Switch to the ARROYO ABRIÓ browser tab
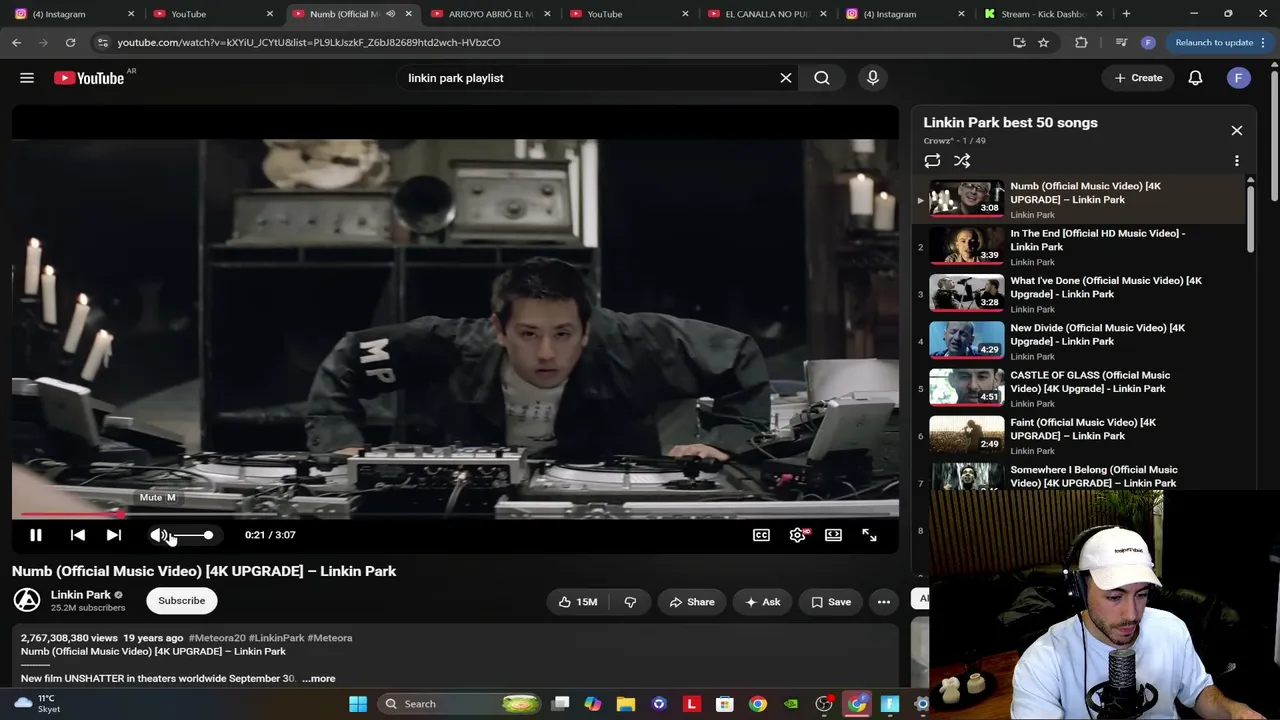The height and width of the screenshot is (720, 1280). (x=490, y=14)
